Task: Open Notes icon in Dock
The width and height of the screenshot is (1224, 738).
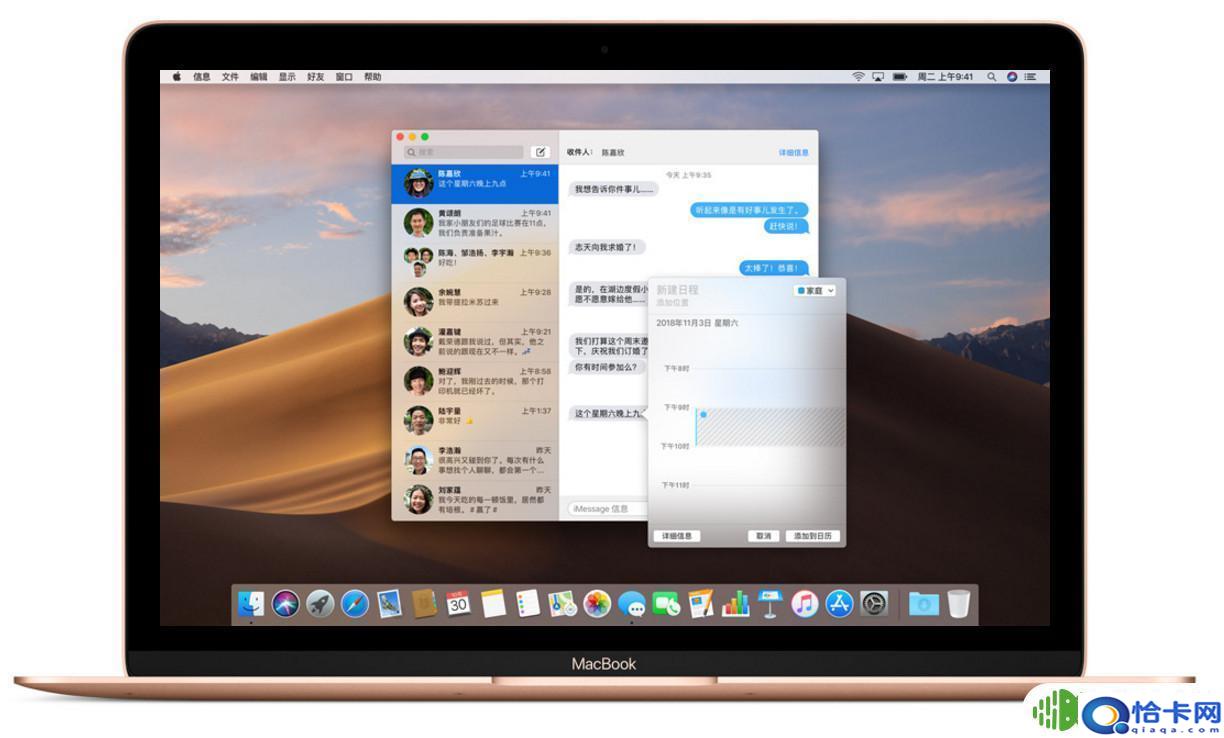Action: 493,604
